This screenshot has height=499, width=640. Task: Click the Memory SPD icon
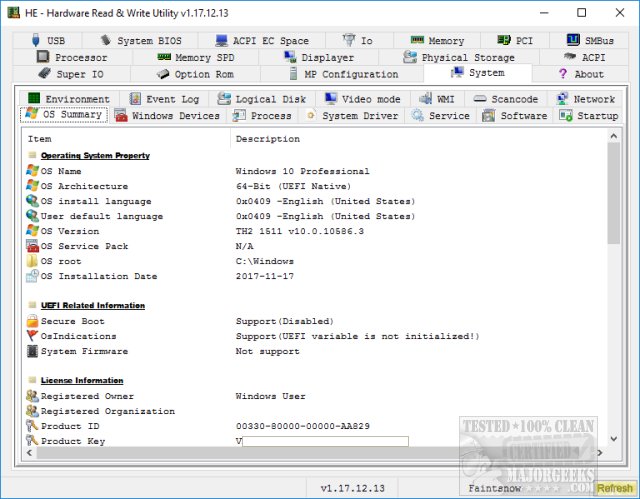point(164,57)
